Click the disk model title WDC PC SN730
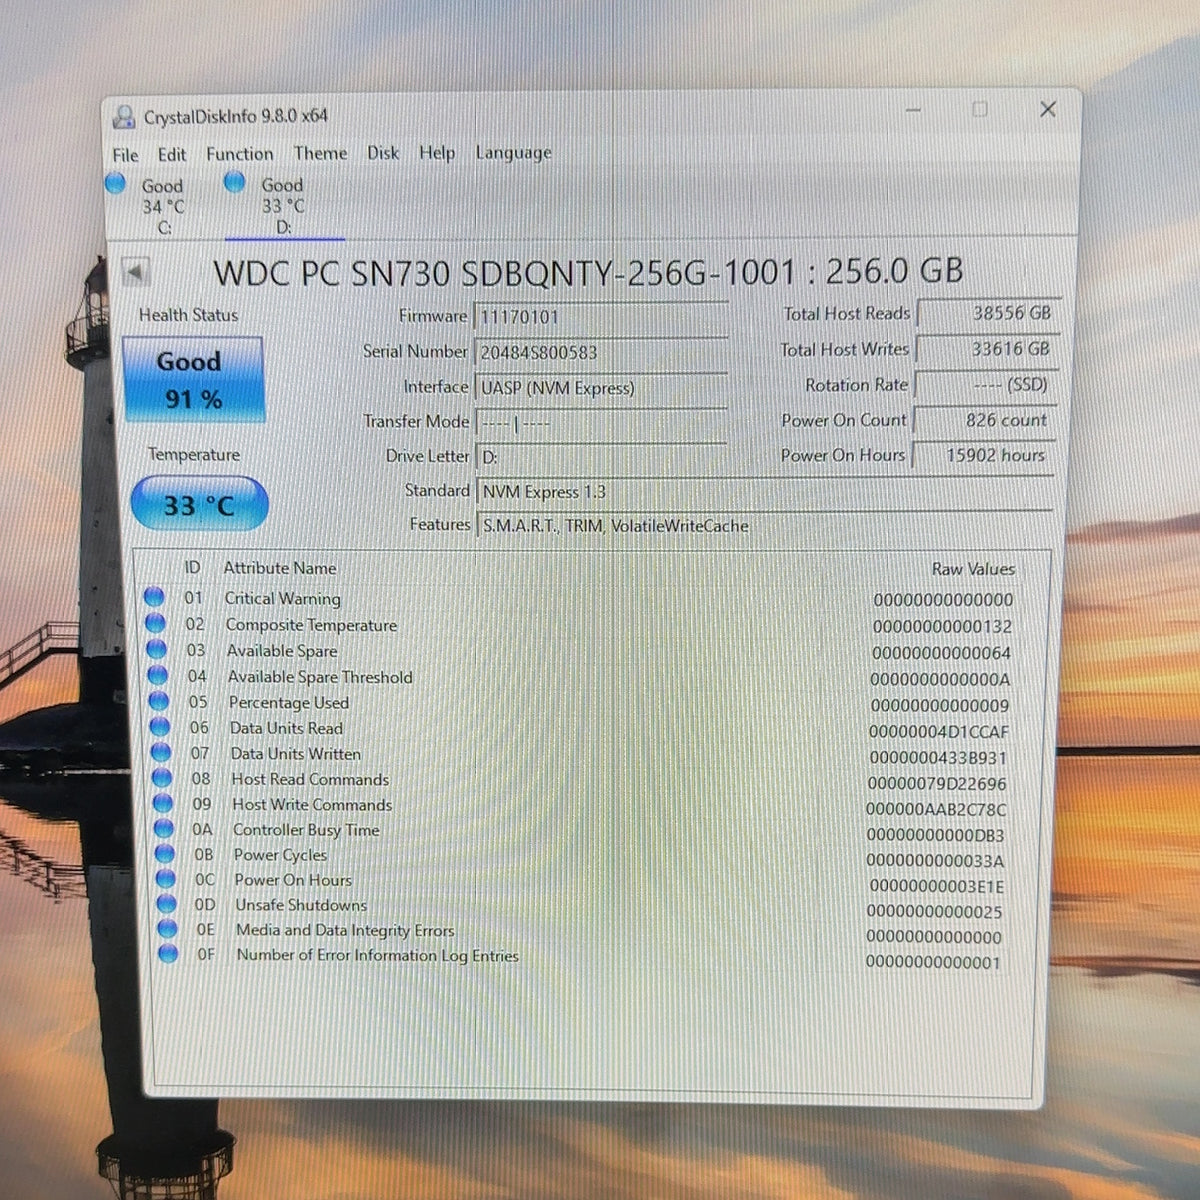The height and width of the screenshot is (1200, 1200). (x=588, y=271)
